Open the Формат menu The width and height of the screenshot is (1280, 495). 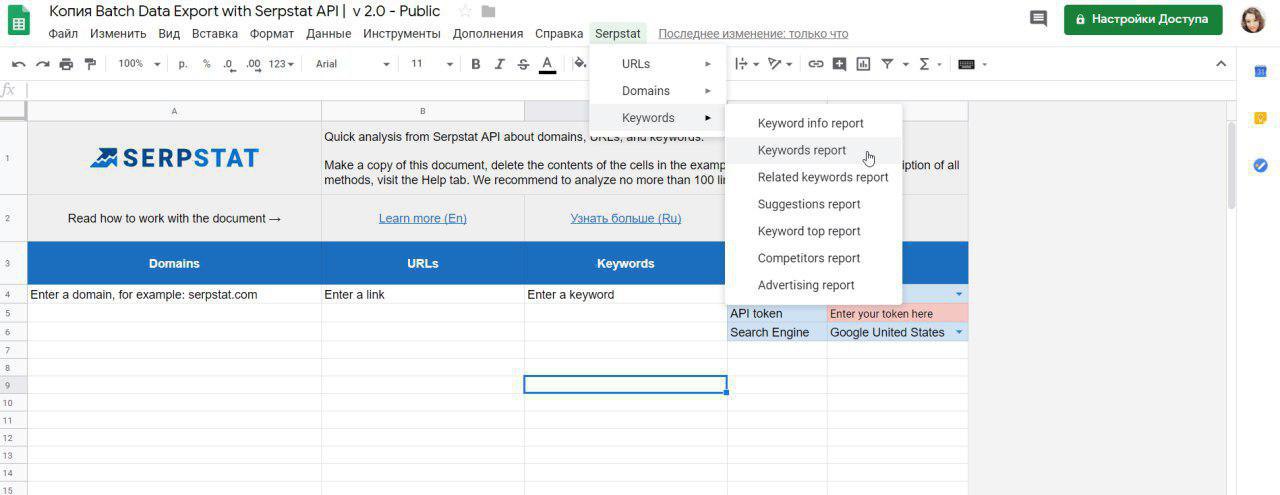[x=272, y=33]
